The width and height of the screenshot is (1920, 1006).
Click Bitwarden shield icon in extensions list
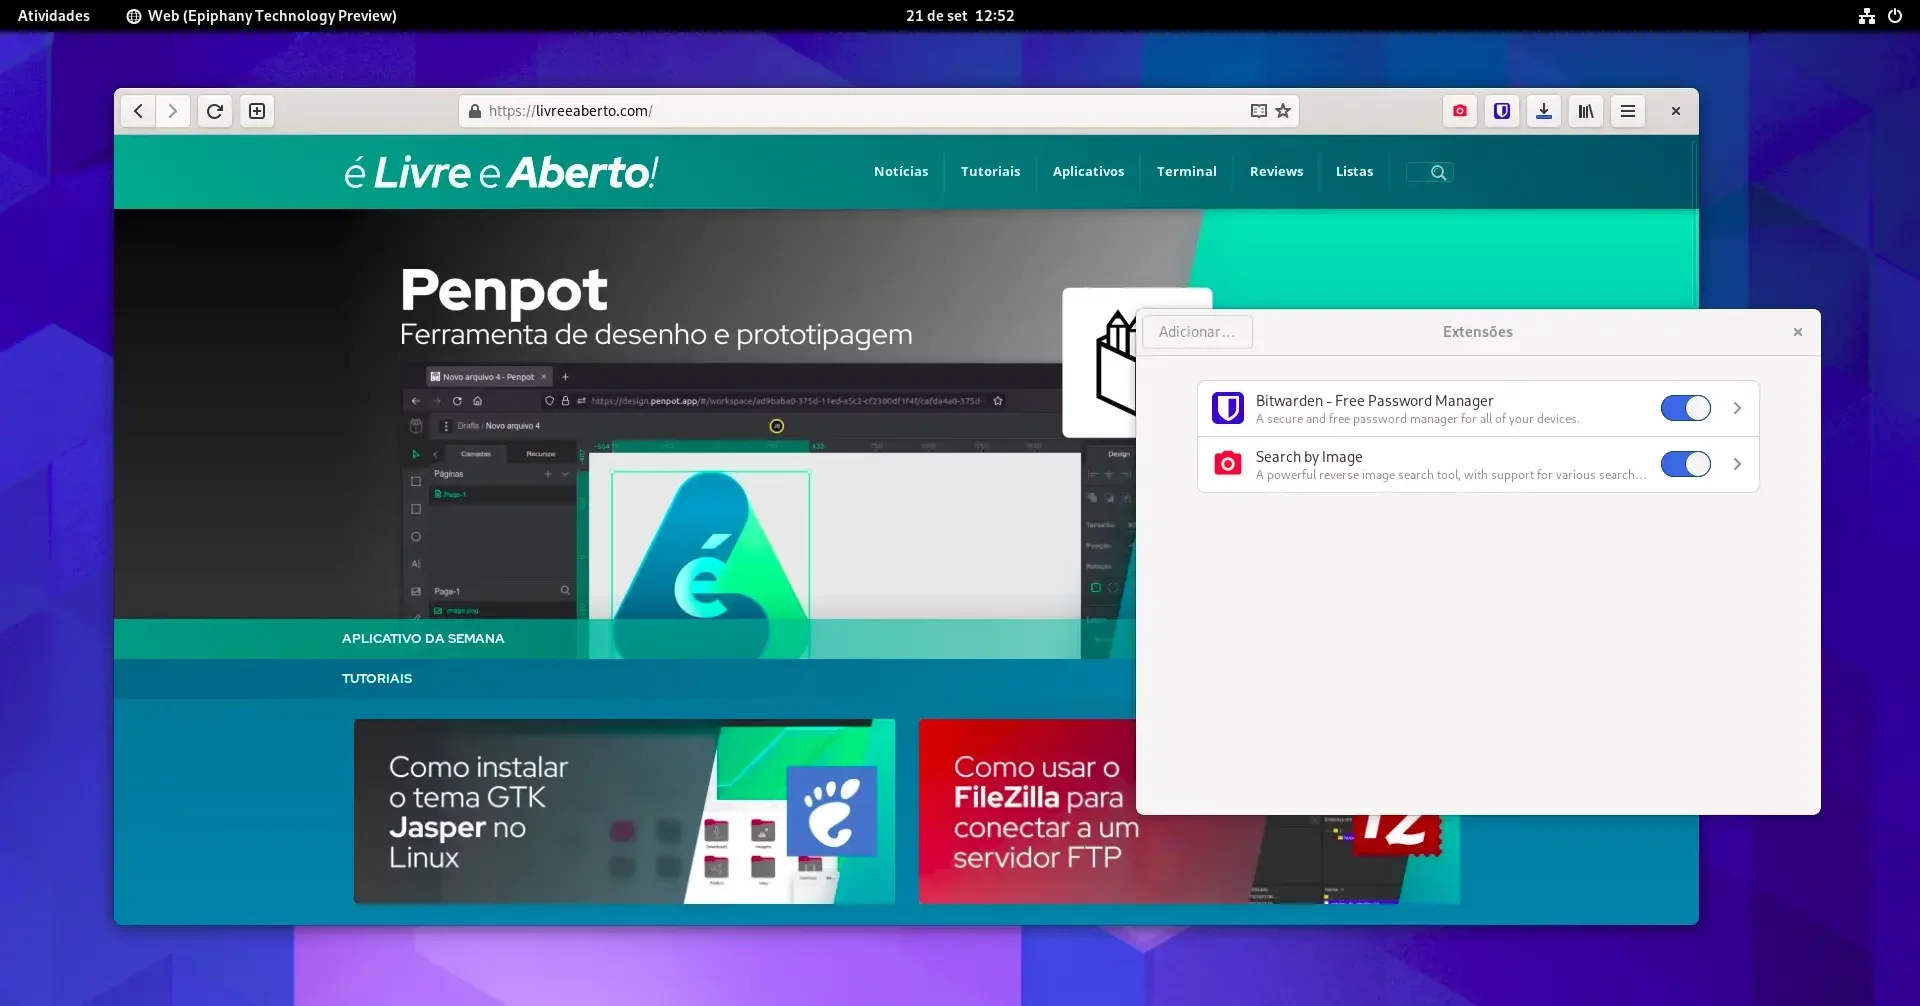1228,408
